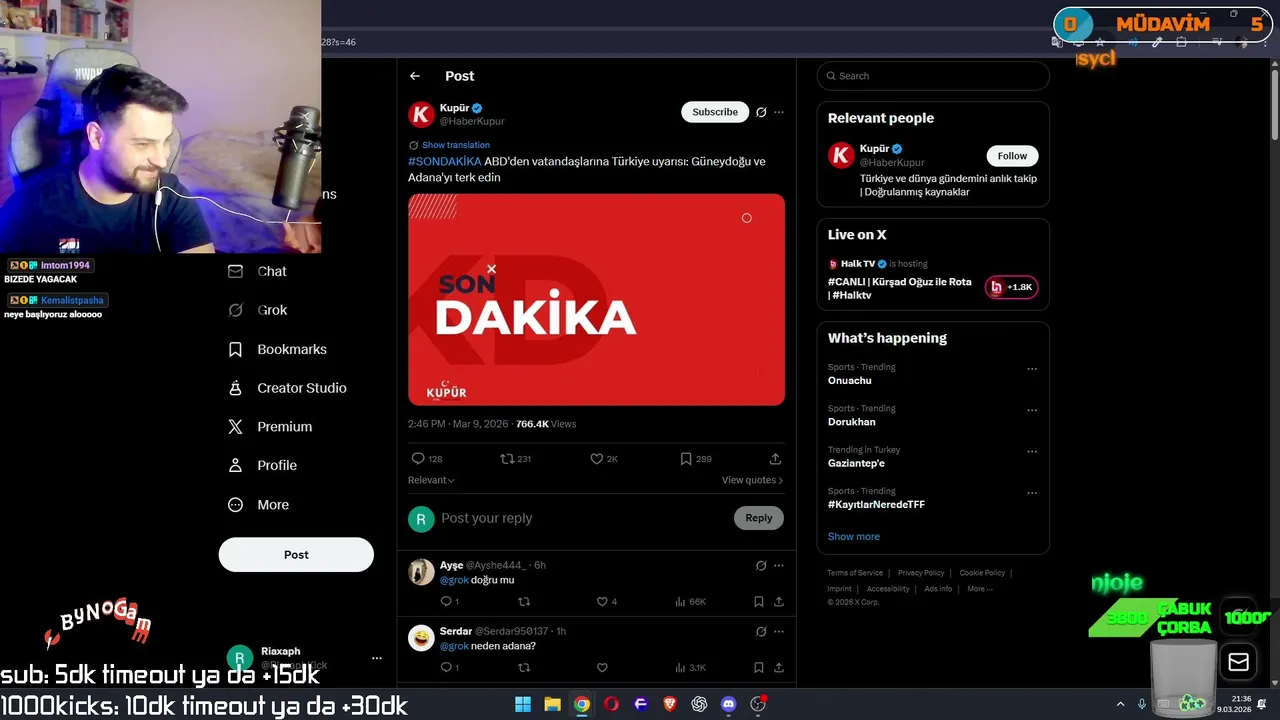Open Premium in the left sidebar
Viewport: 1280px width, 720px height.
[270, 427]
